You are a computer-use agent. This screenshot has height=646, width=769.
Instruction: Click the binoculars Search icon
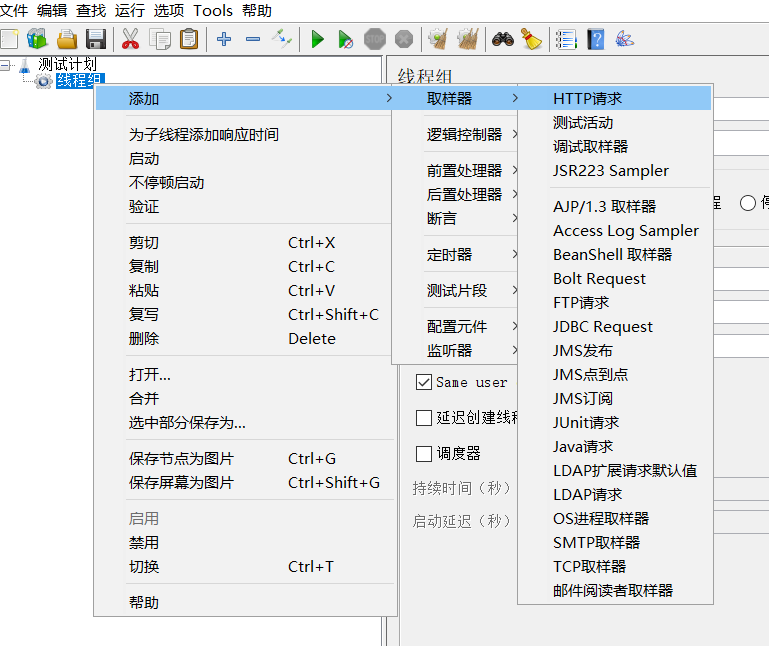coord(502,39)
